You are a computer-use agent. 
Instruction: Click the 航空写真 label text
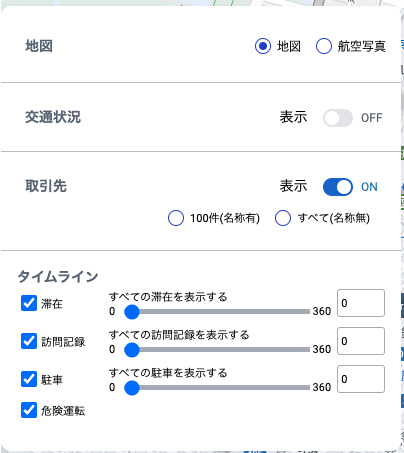(x=362, y=46)
